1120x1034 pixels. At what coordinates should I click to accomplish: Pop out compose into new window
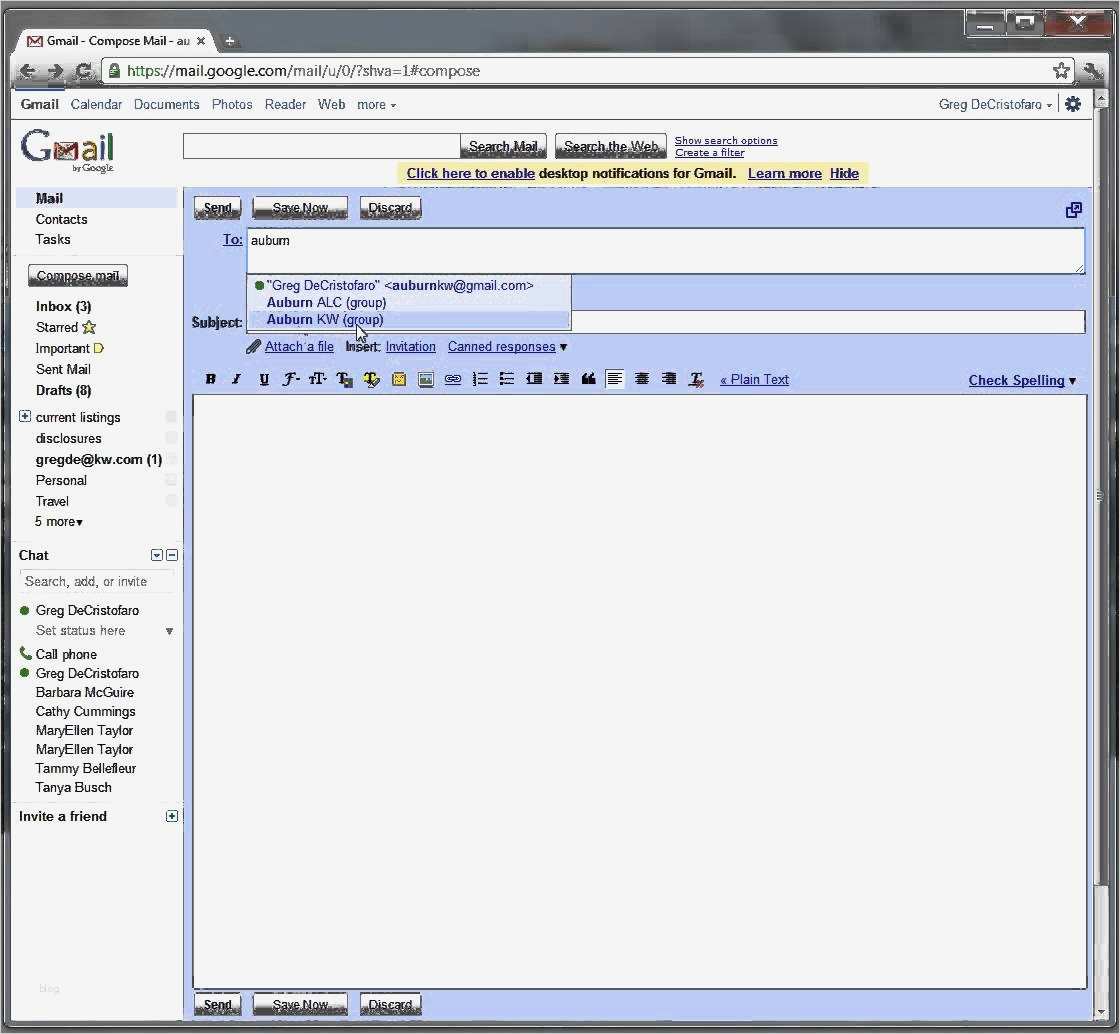click(x=1074, y=209)
